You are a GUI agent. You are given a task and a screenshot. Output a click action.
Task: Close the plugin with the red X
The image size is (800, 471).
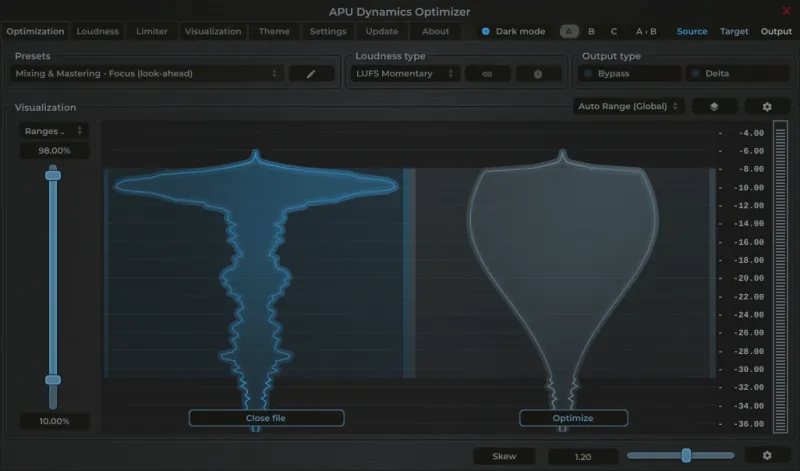click(x=786, y=11)
